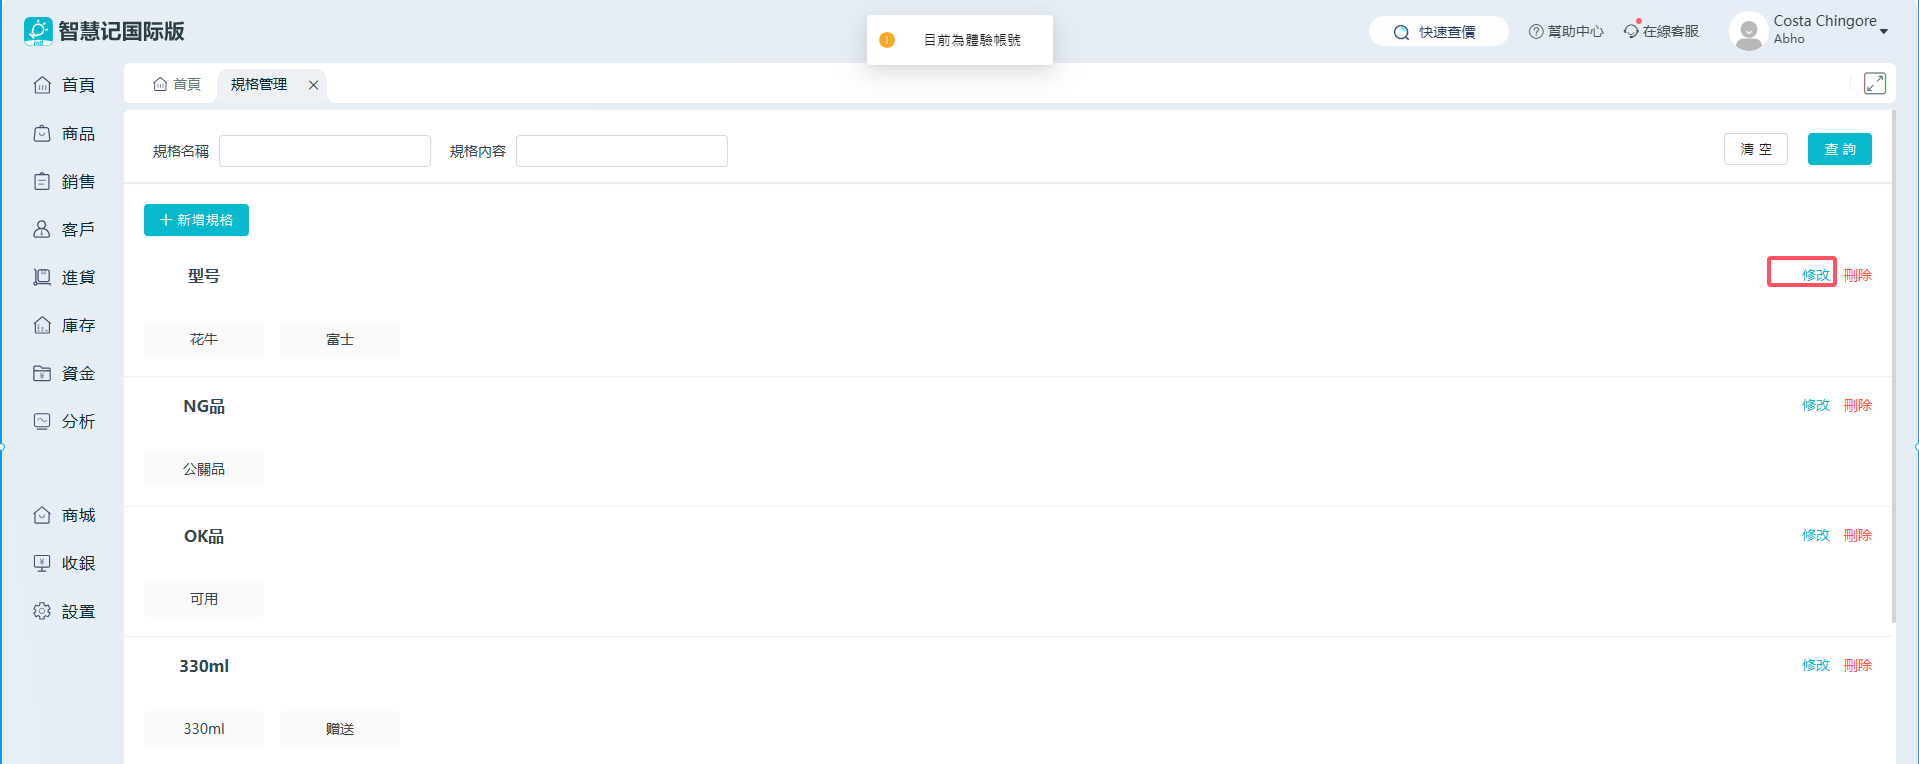Open the 銷售 sales sidebar icon

pos(42,181)
